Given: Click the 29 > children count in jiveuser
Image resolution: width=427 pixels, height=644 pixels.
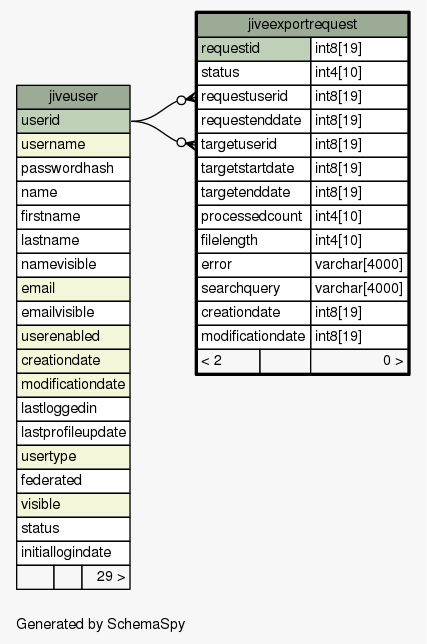Looking at the screenshot, I should (106, 577).
